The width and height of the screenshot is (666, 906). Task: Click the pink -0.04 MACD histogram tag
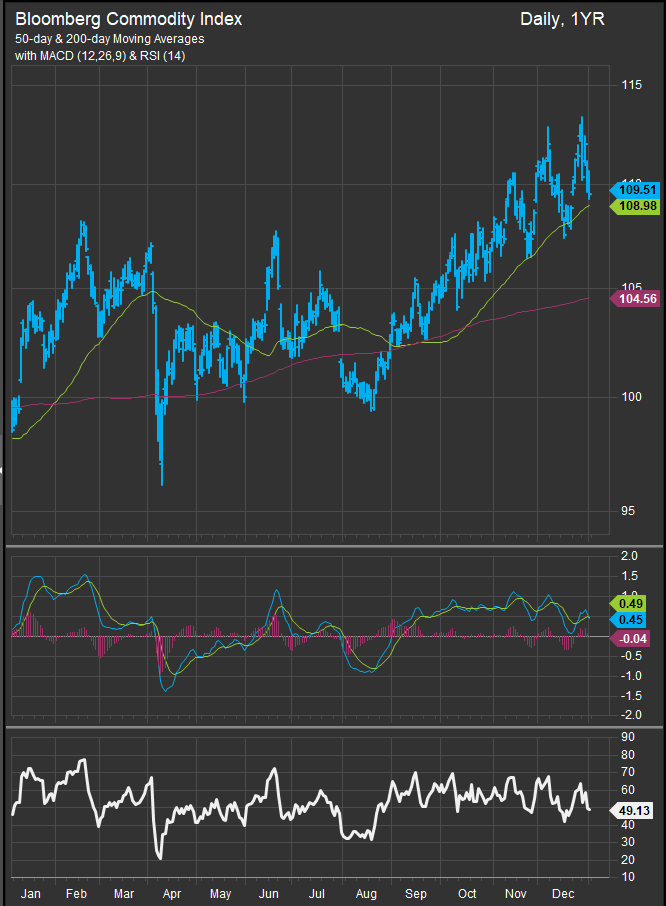(635, 637)
